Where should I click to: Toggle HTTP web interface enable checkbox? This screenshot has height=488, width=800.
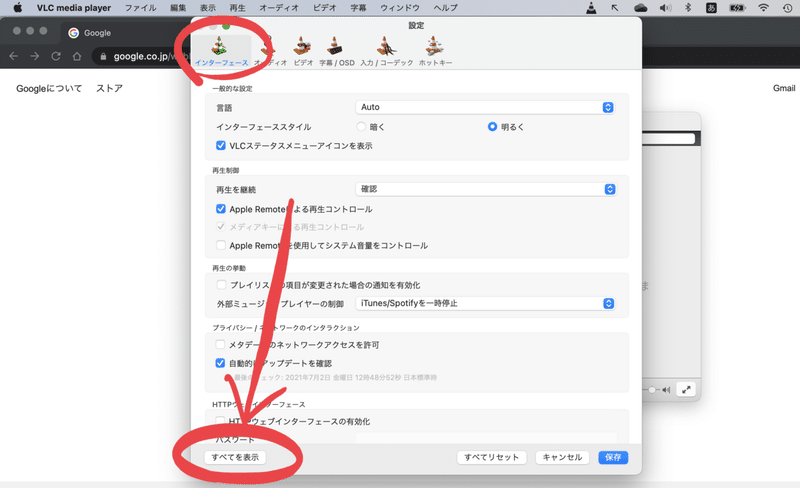click(220, 421)
